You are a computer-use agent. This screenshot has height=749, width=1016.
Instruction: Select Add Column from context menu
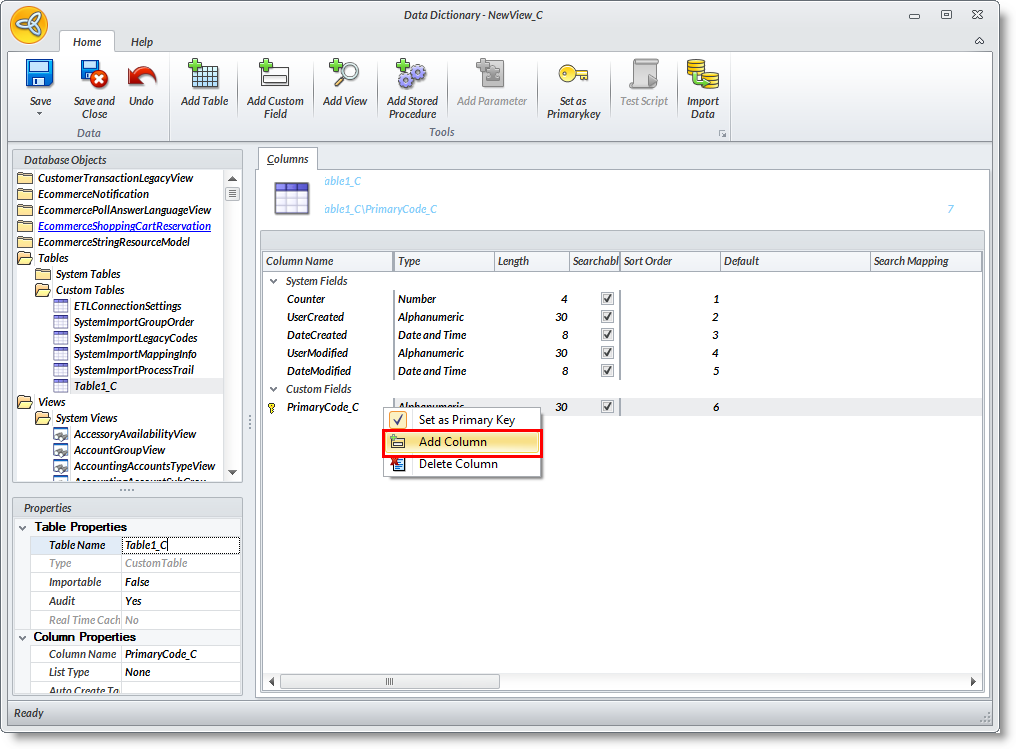click(453, 442)
